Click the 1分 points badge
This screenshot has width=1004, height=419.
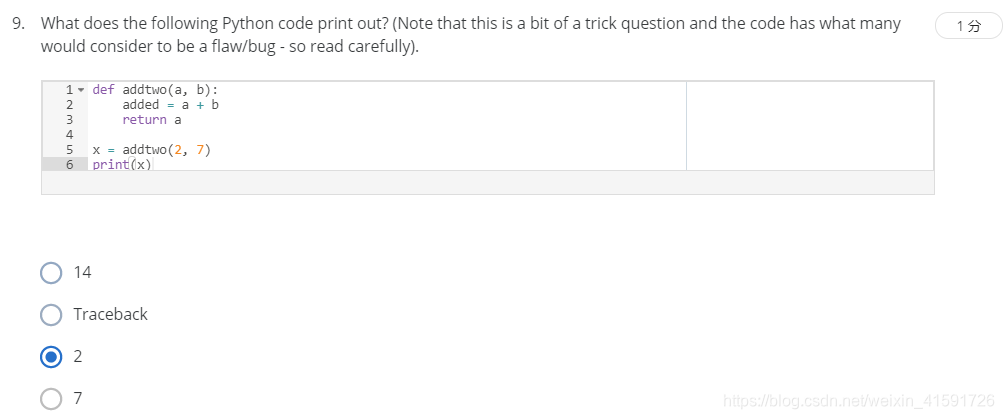coord(968,26)
